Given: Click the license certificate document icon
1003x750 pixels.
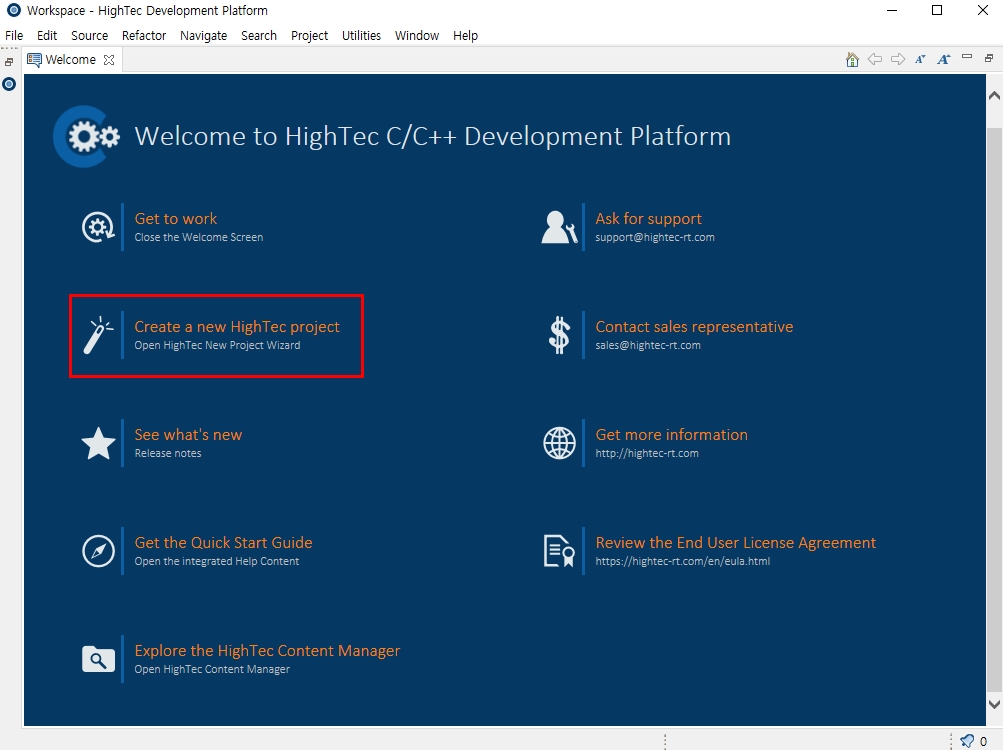Looking at the screenshot, I should (x=559, y=551).
